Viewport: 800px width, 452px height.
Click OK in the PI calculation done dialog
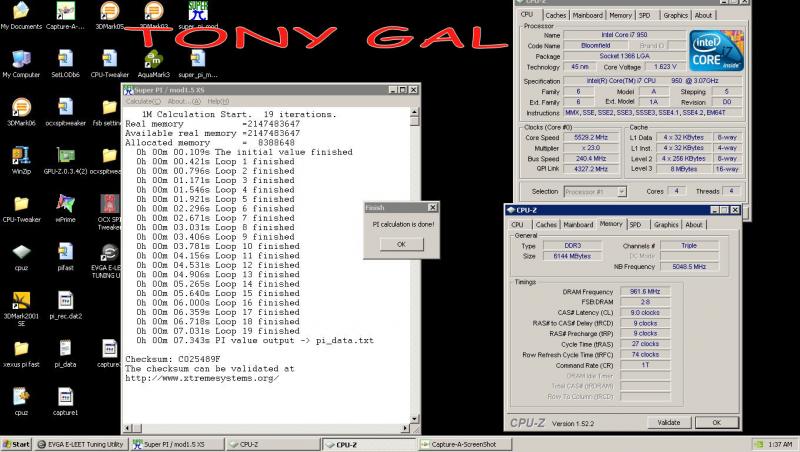(402, 244)
